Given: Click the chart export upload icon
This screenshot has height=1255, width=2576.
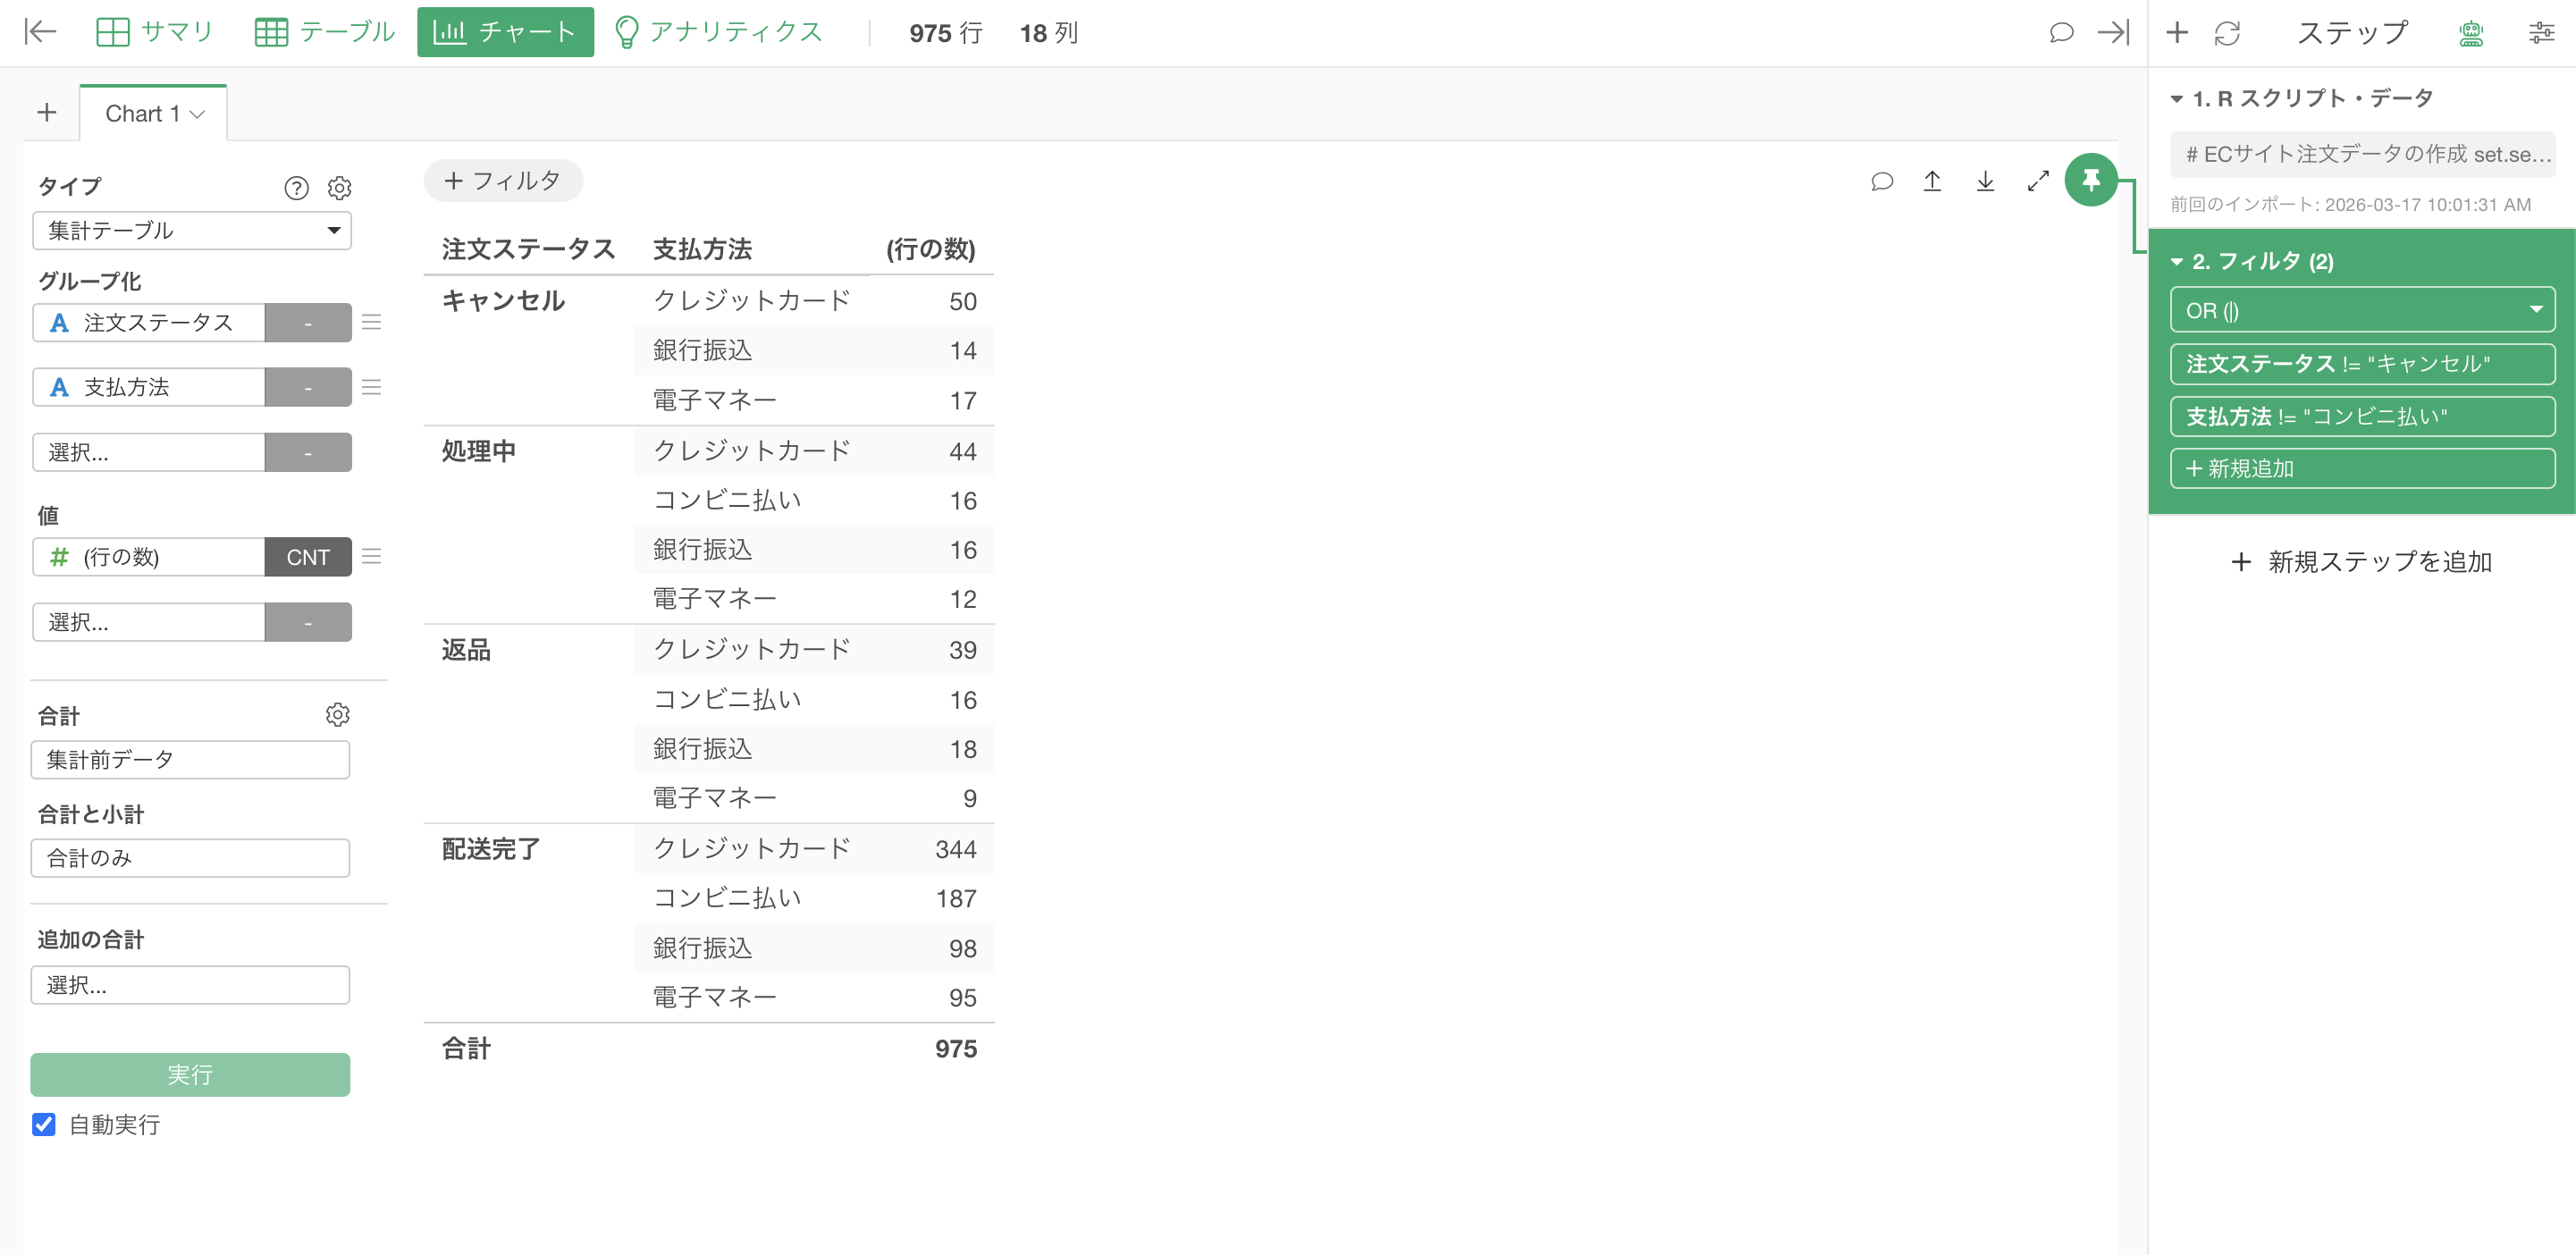Looking at the screenshot, I should [x=1932, y=181].
